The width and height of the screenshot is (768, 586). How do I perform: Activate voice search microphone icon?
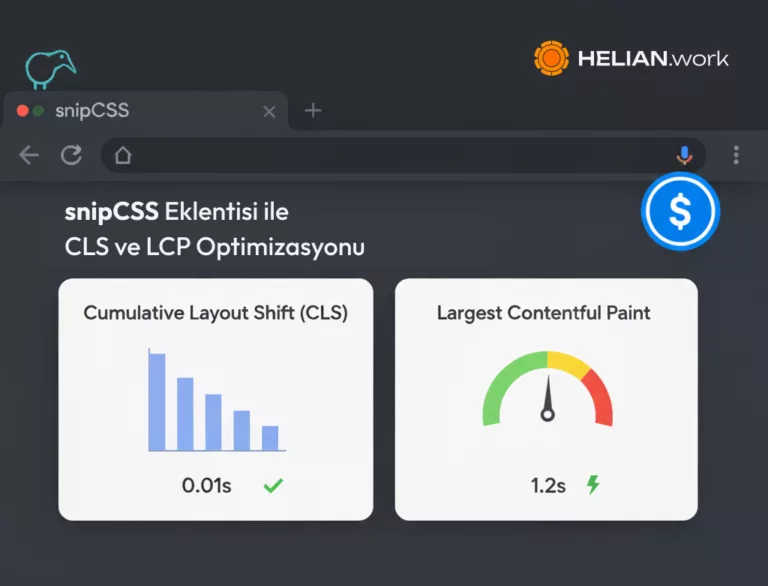point(684,155)
